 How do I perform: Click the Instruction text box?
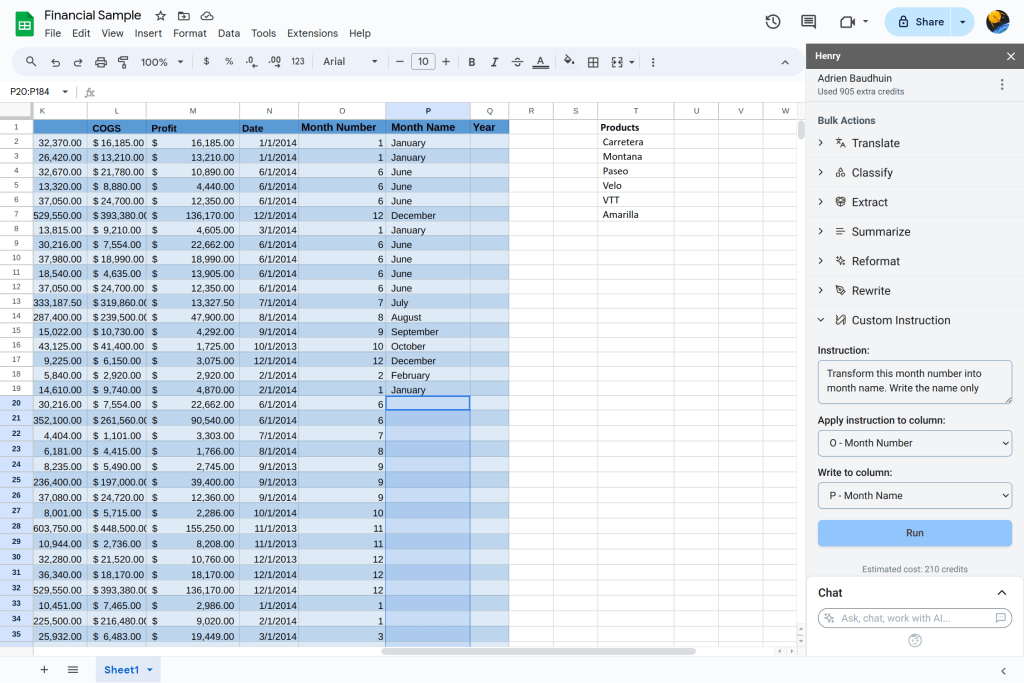click(914, 381)
